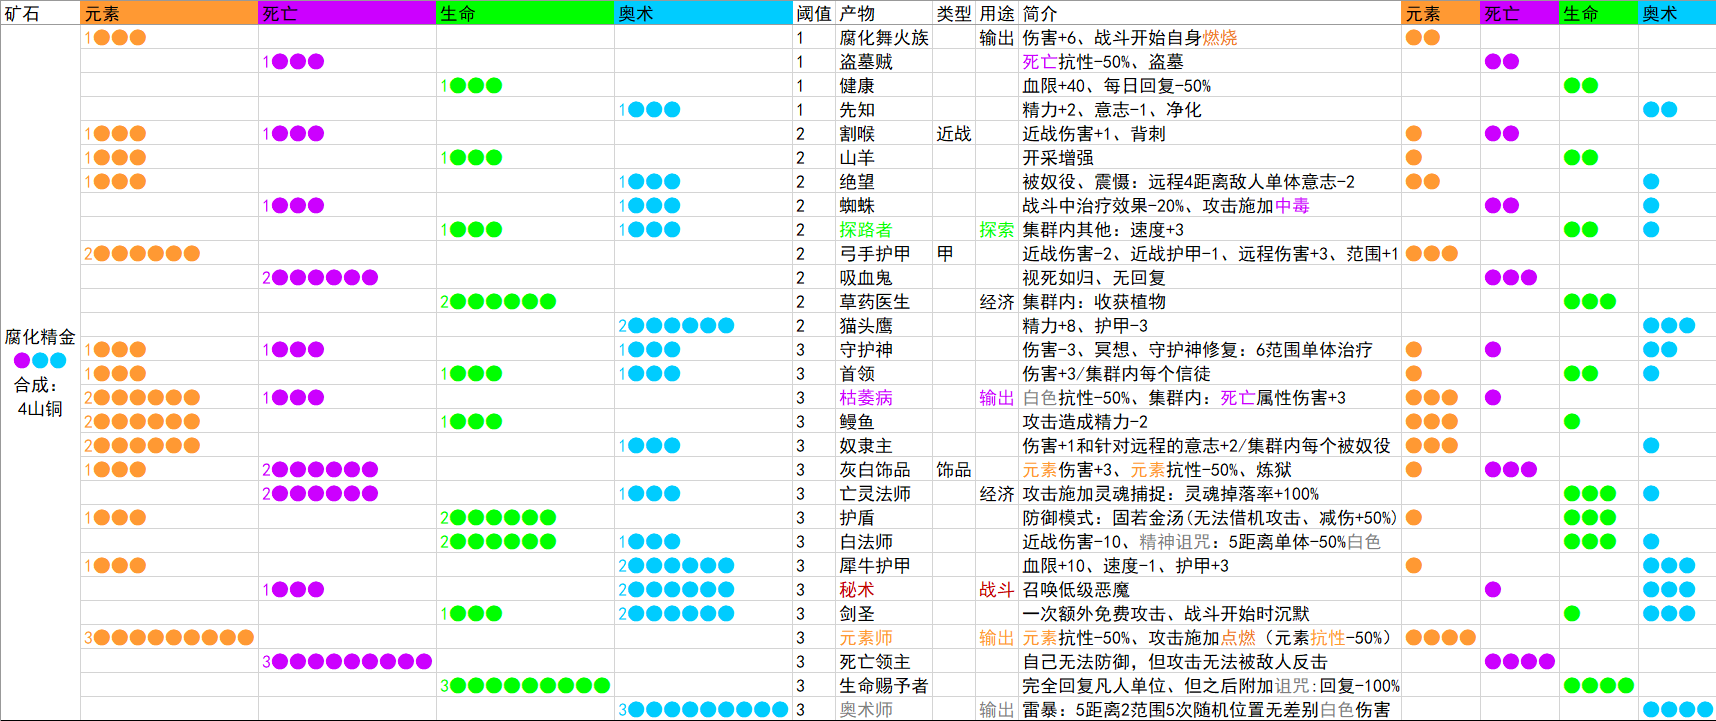Click the 蜘蛛 product cell
This screenshot has width=1716, height=721.
pos(884,205)
